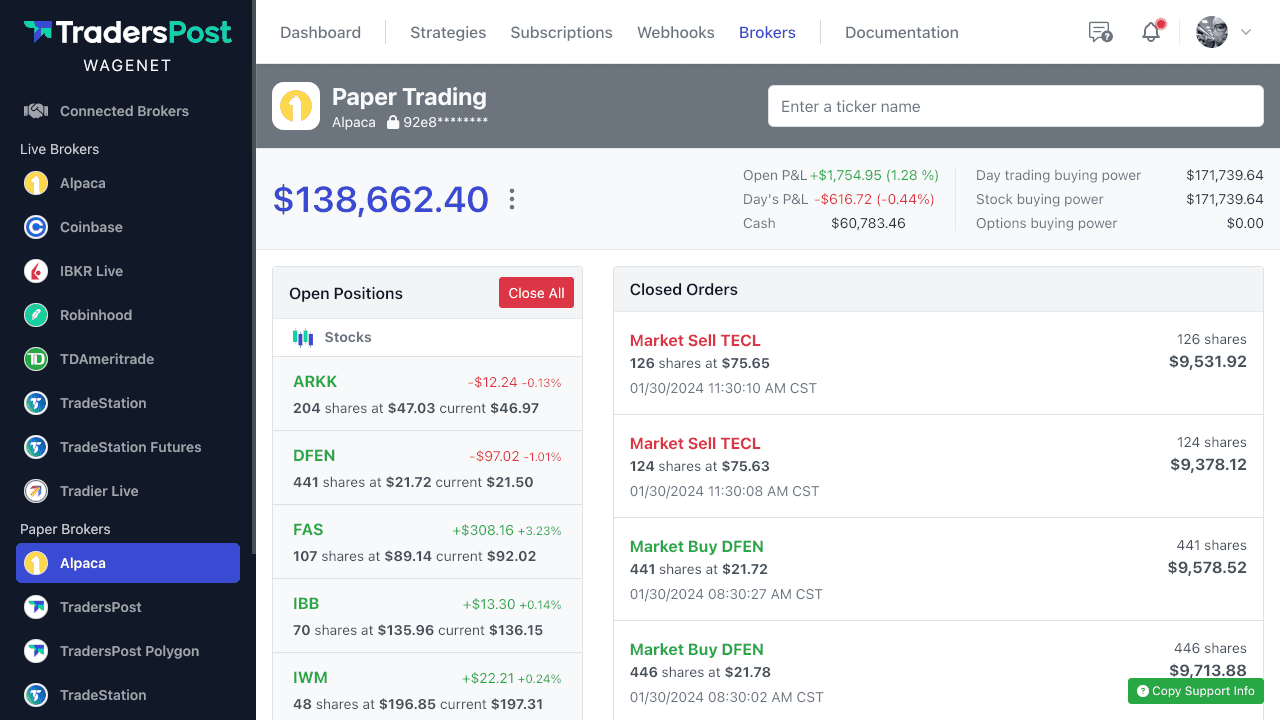This screenshot has width=1280, height=720.
Task: Click the paper Alpaca broker icon
Action: tap(36, 563)
